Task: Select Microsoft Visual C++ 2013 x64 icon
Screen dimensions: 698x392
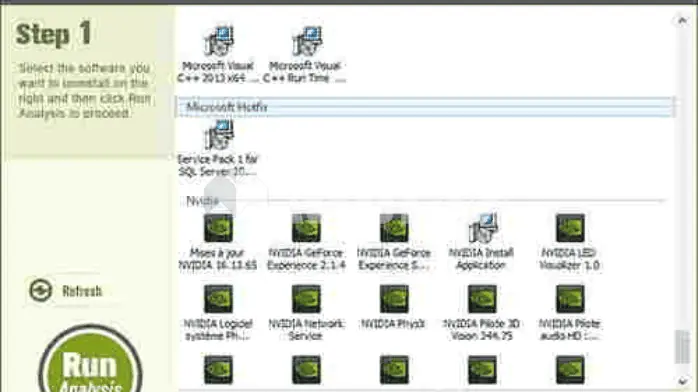Action: coord(218,41)
